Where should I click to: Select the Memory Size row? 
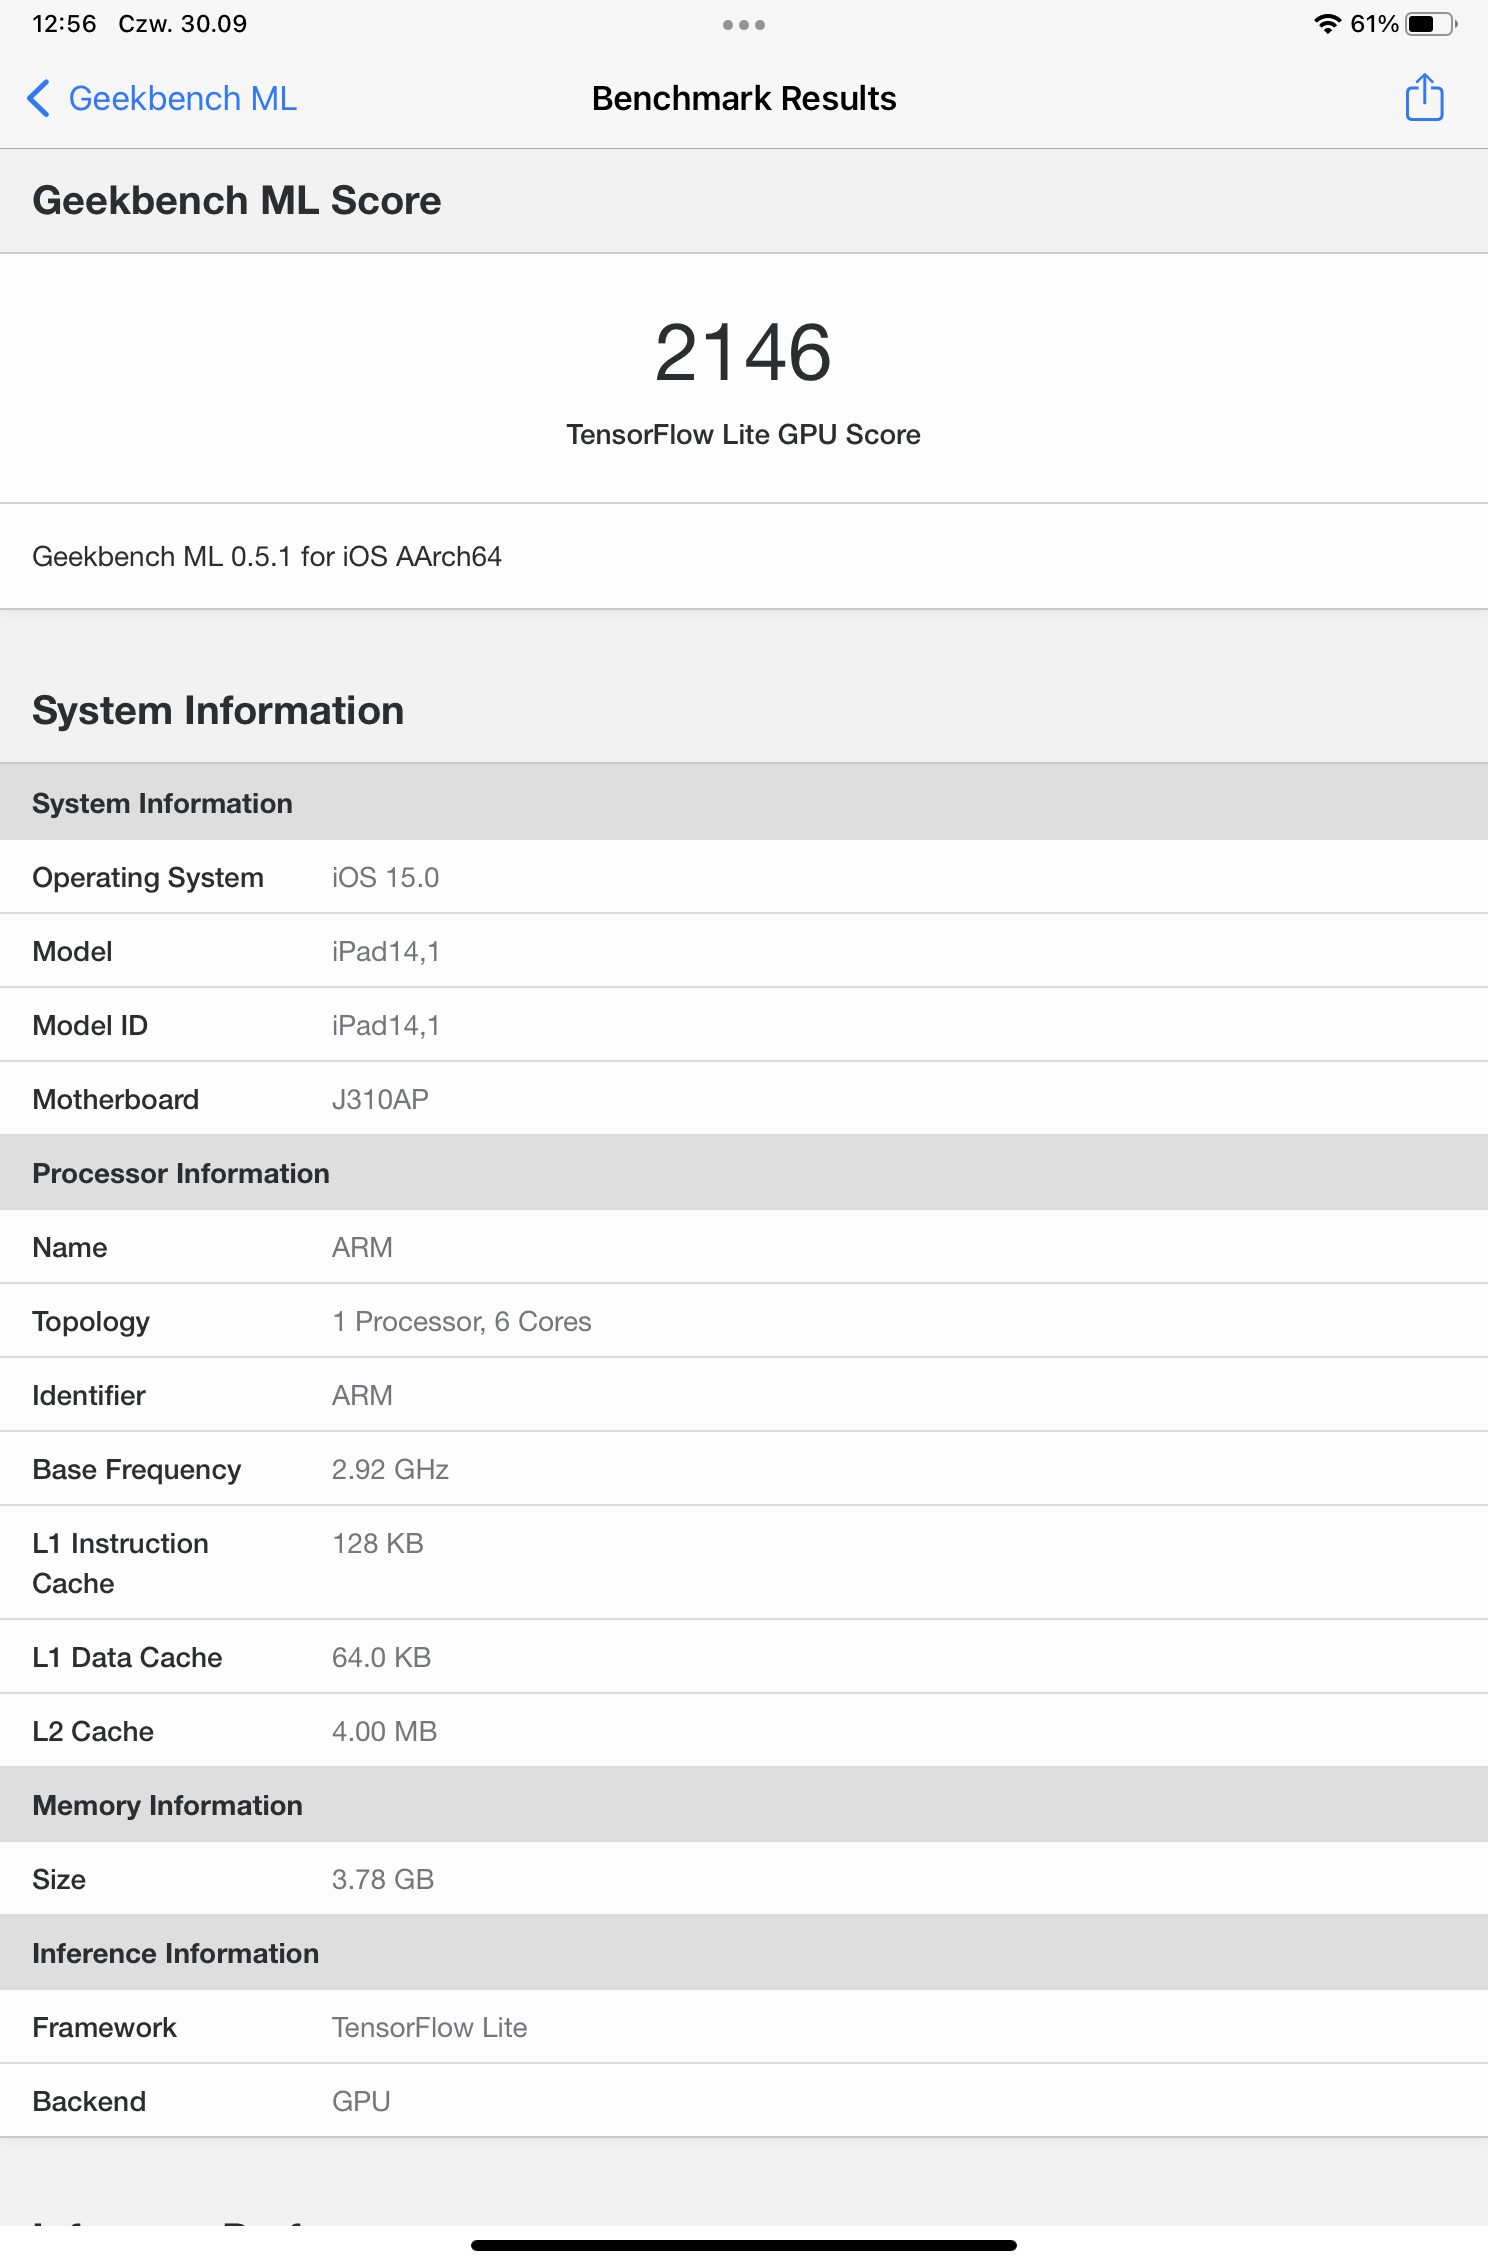[743, 1879]
